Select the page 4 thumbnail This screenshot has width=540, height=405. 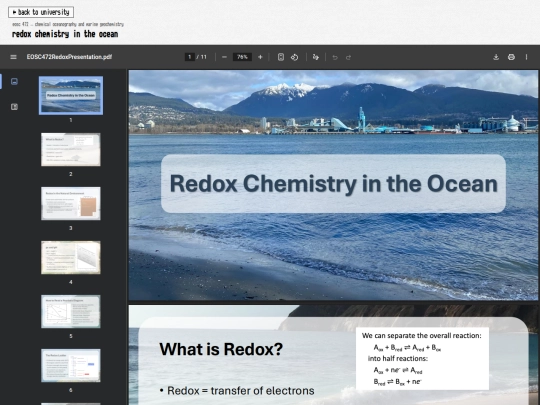(71, 258)
